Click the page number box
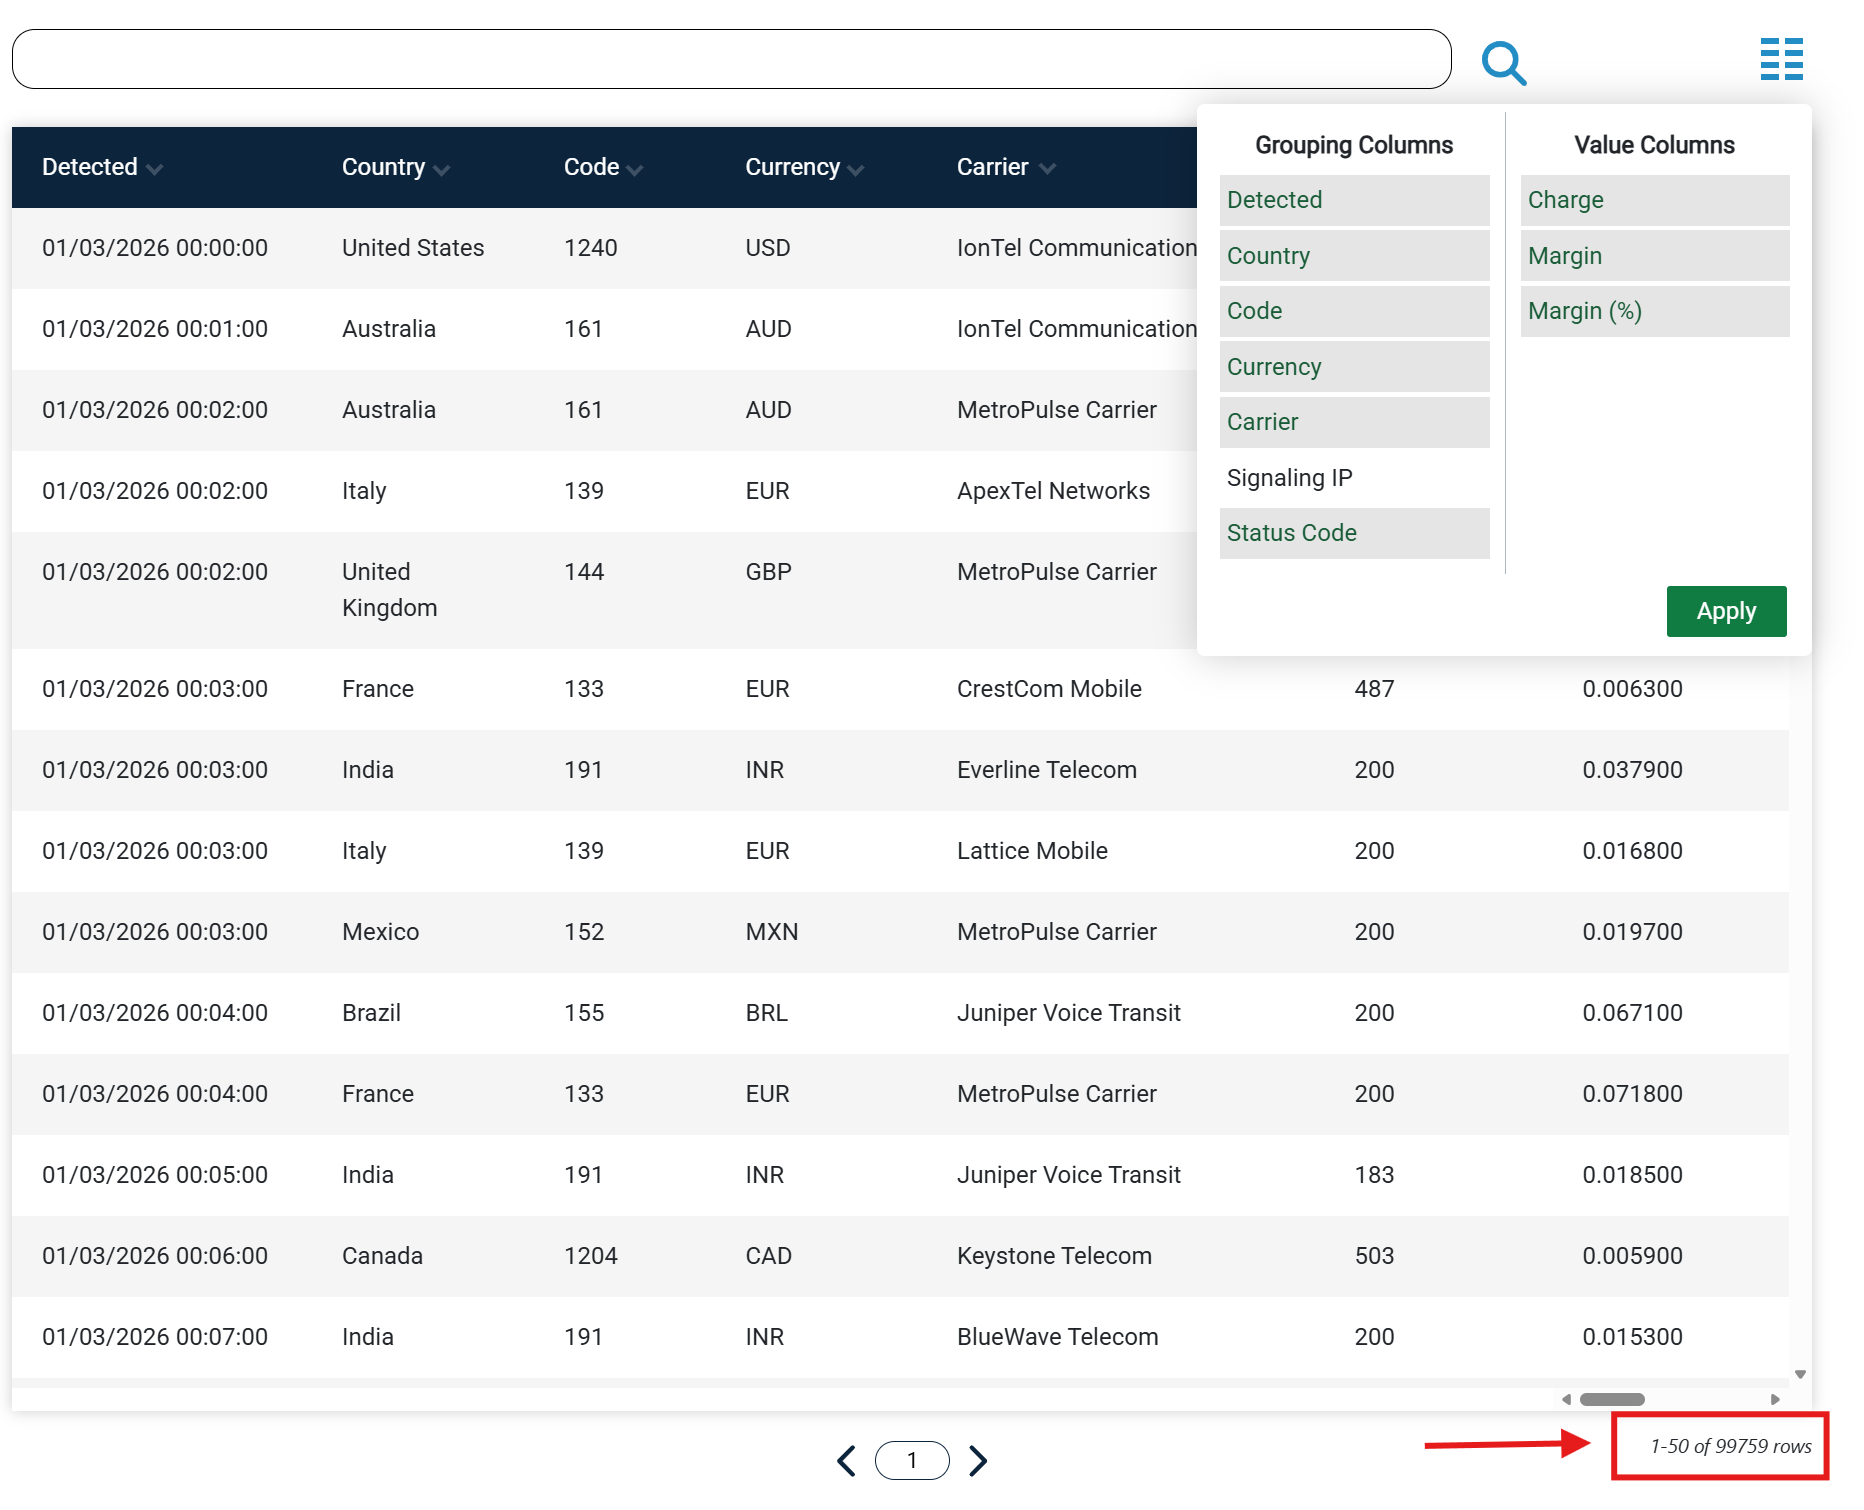 click(912, 1460)
